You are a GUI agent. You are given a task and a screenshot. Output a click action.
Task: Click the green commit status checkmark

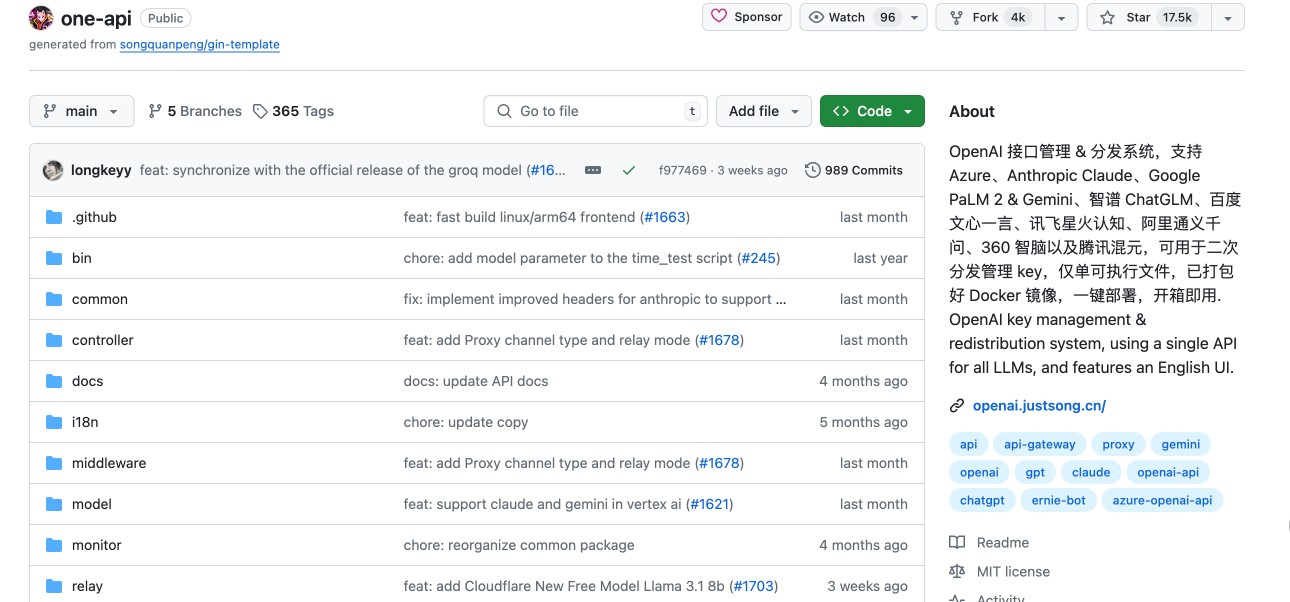point(629,170)
